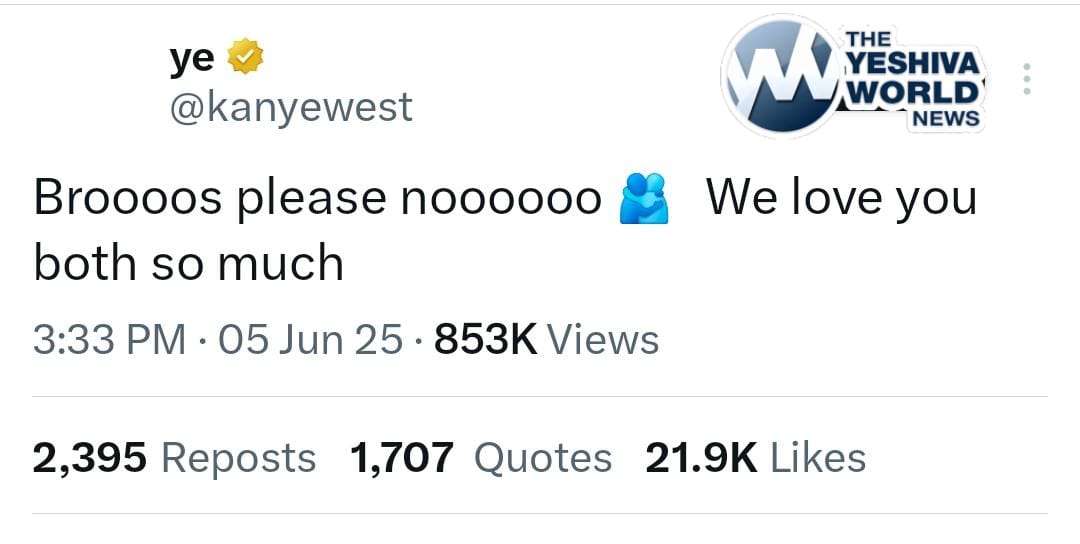Viewport: 1080px width, 544px height.
Task: Click the 05 Jun 25 date
Action: (x=311, y=340)
